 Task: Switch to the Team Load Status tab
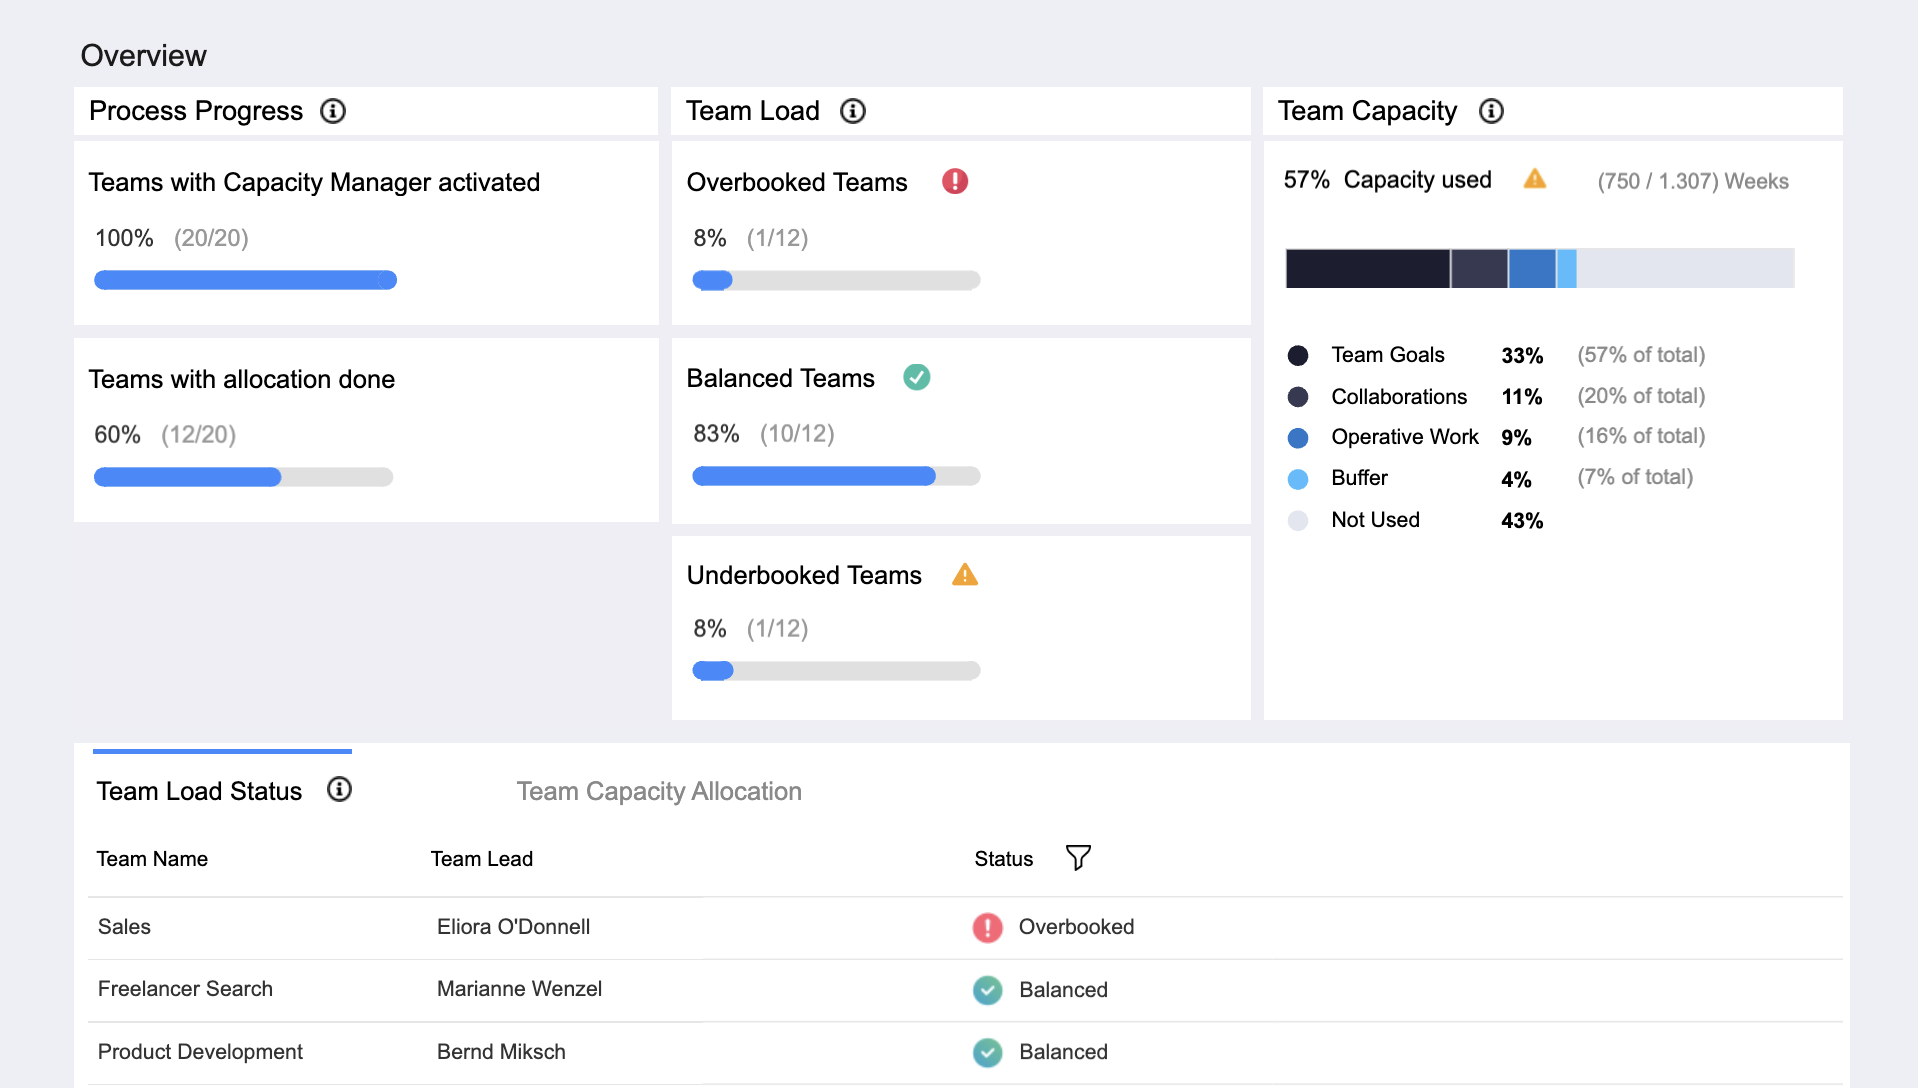(199, 791)
